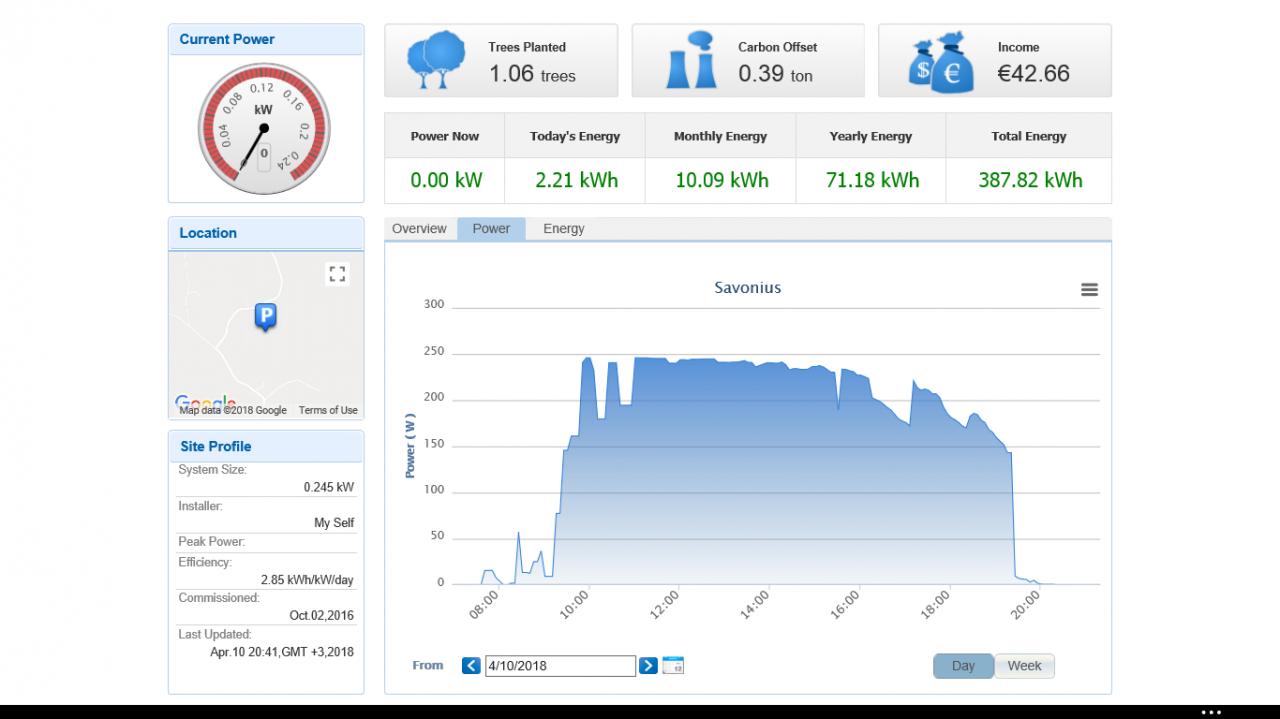Screen dimensions: 1280x719
Task: Click the Last Updated timestamp value
Action: click(x=282, y=652)
